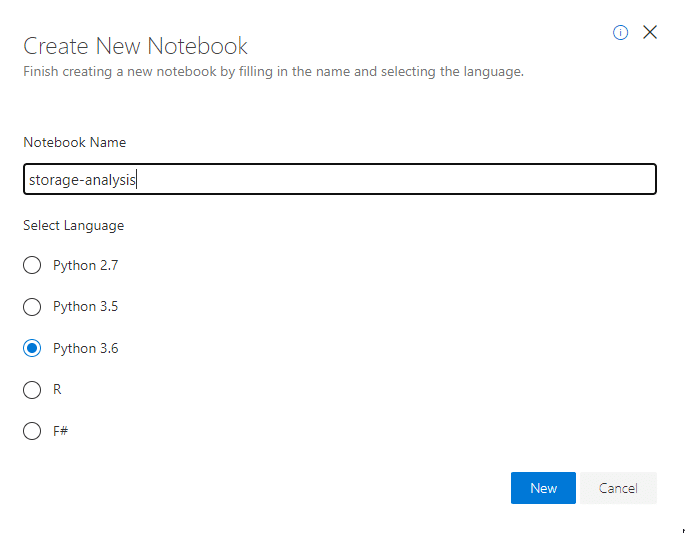Image resolution: width=685 pixels, height=533 pixels.
Task: Click the "Finish creating a new notebook" subtitle
Action: pos(273,72)
